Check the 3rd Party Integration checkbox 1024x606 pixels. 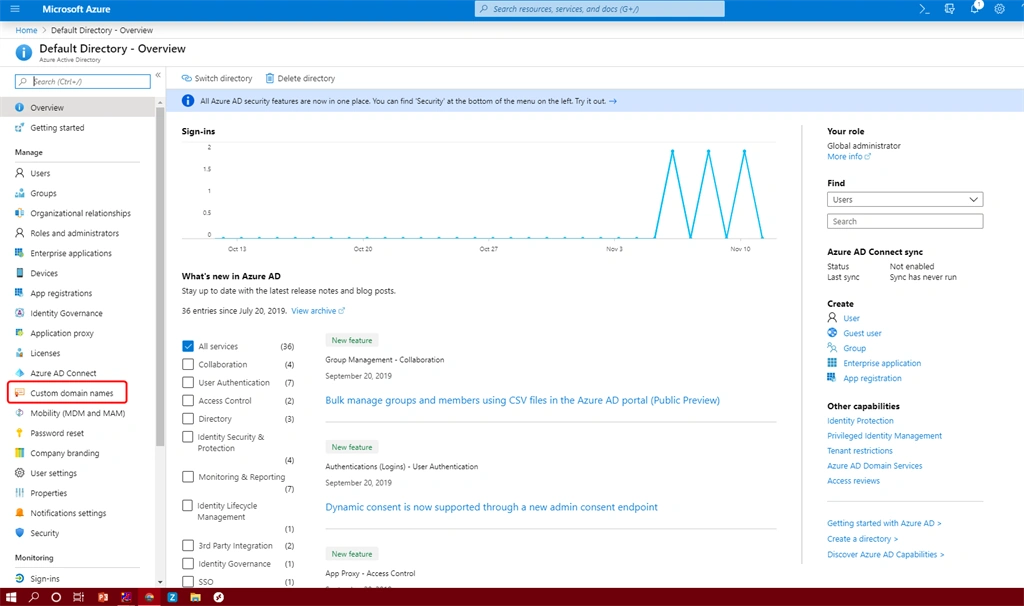click(188, 545)
